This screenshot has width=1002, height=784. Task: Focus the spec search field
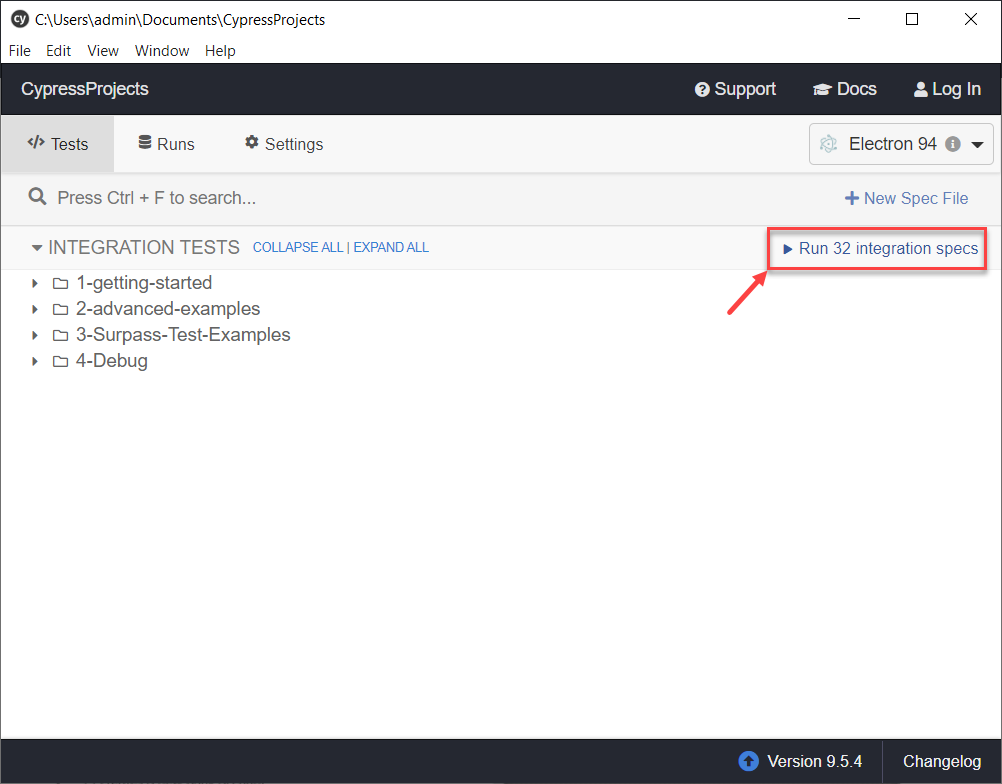(x=157, y=197)
